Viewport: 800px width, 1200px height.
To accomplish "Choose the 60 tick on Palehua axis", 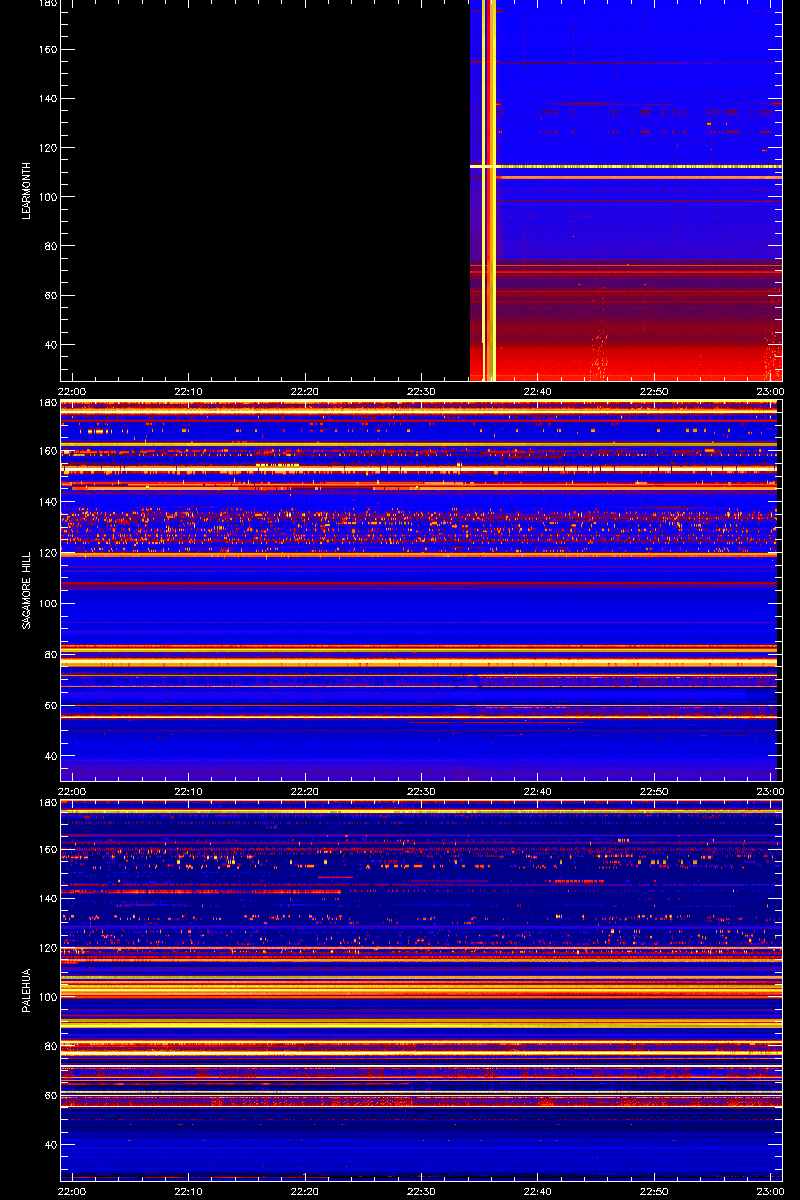I will click(x=49, y=1096).
